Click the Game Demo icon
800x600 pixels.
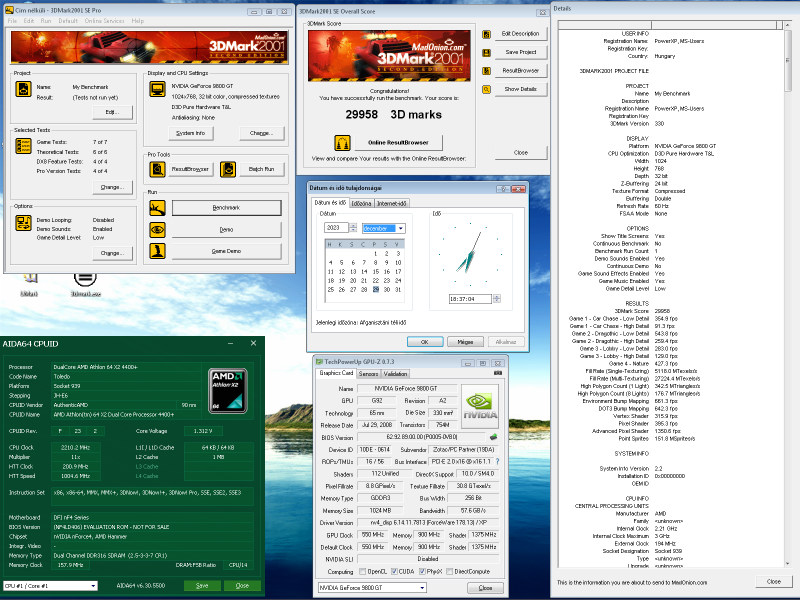click(157, 251)
